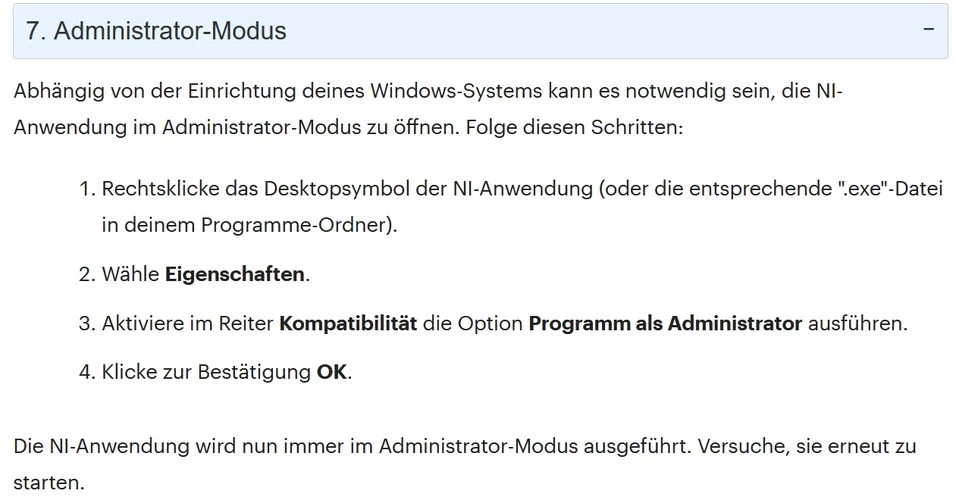
Task: Collapse section using the minus icon
Action: tap(929, 29)
